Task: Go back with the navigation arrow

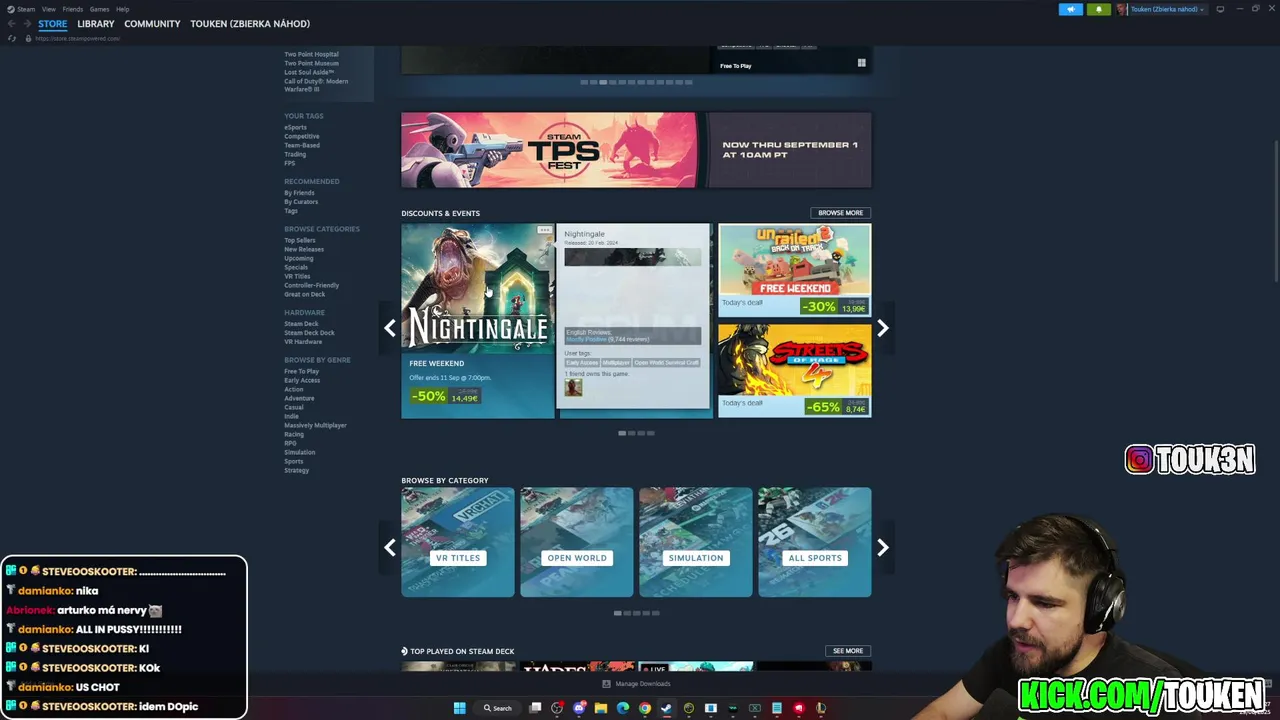Action: tap(11, 24)
